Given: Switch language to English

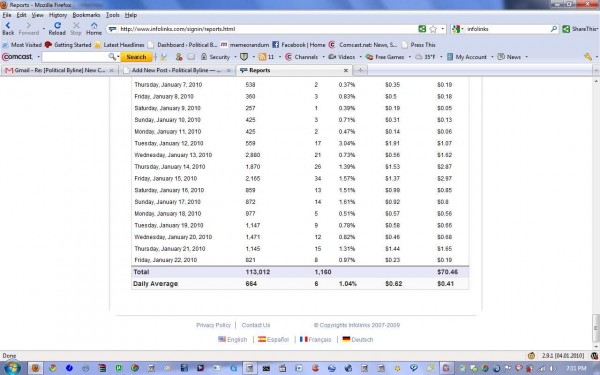Looking at the screenshot, I should pyautogui.click(x=233, y=339).
